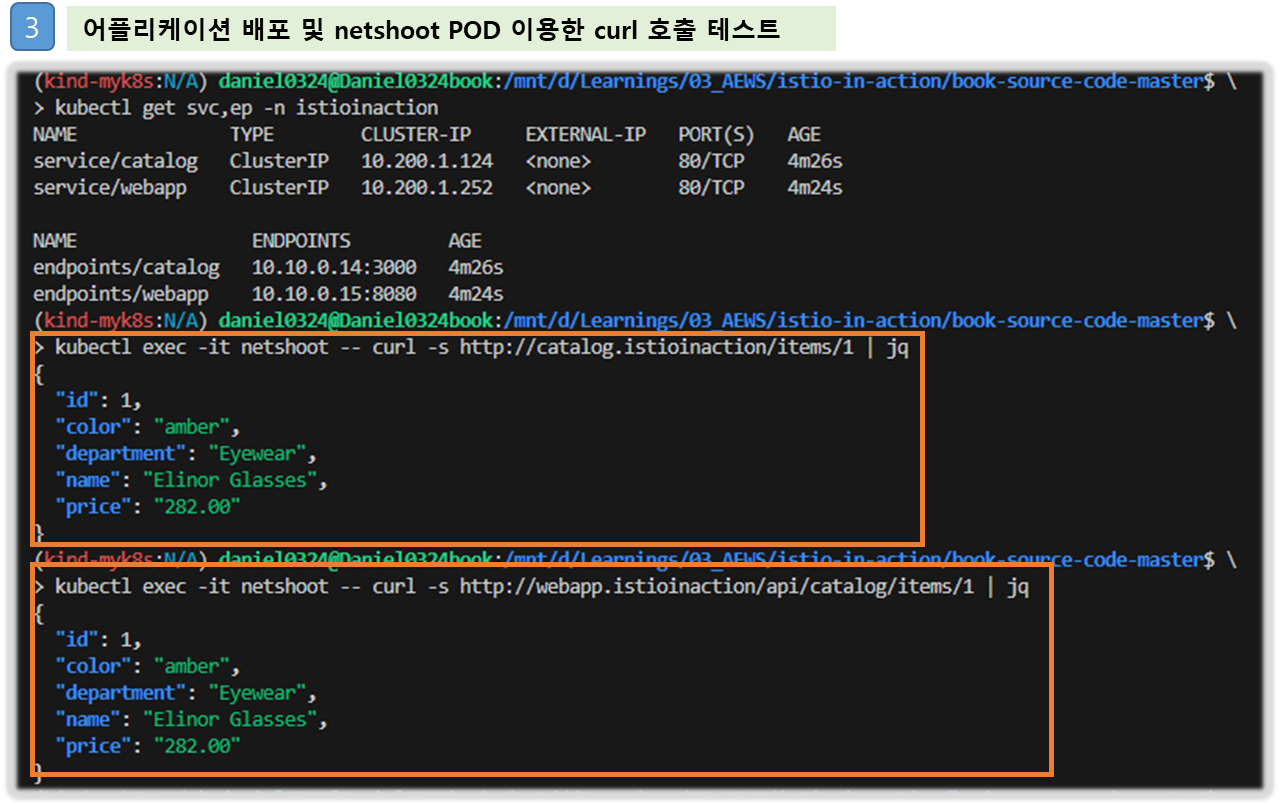Click <none> in the service/catalog row
1280x806 pixels.
pos(558,161)
